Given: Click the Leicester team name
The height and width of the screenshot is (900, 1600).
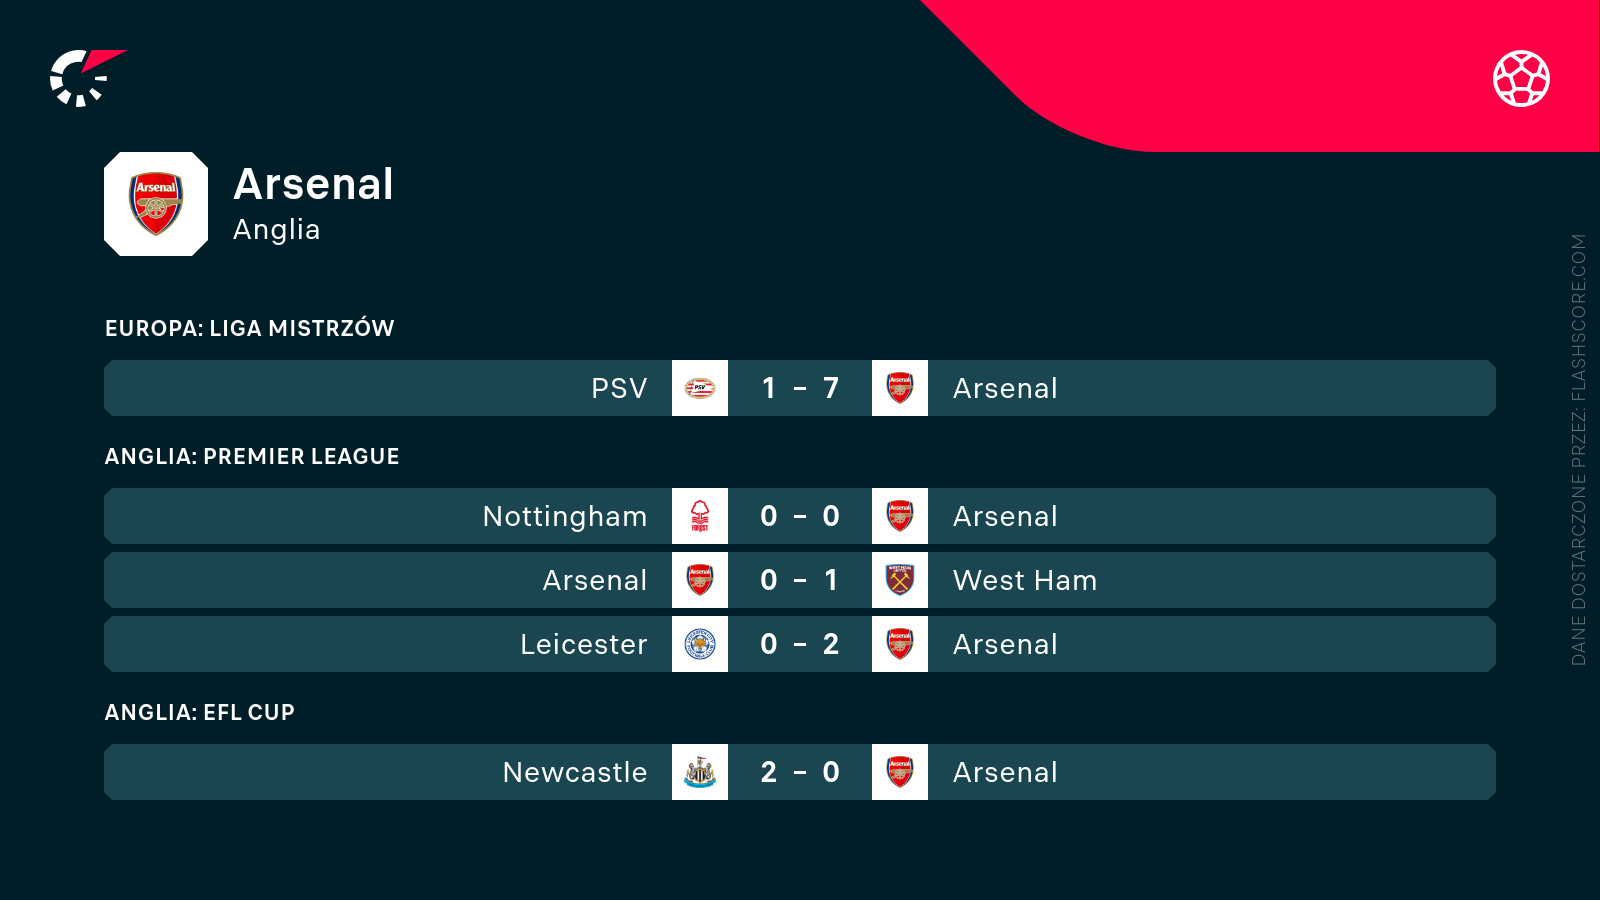Looking at the screenshot, I should [x=583, y=644].
